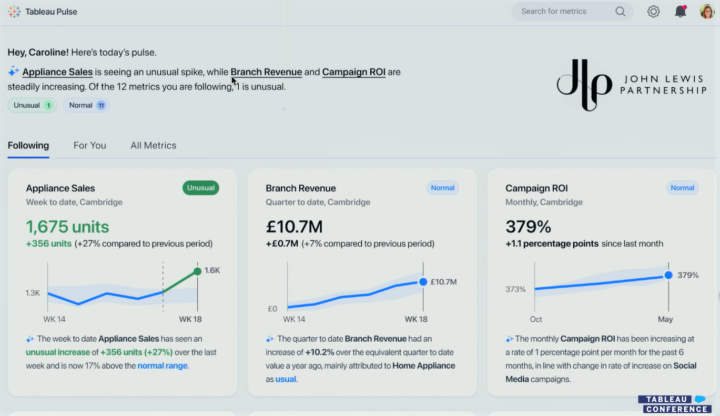Viewport: 720px width, 416px height.
Task: Click the 379% chart data point
Action: tap(669, 275)
